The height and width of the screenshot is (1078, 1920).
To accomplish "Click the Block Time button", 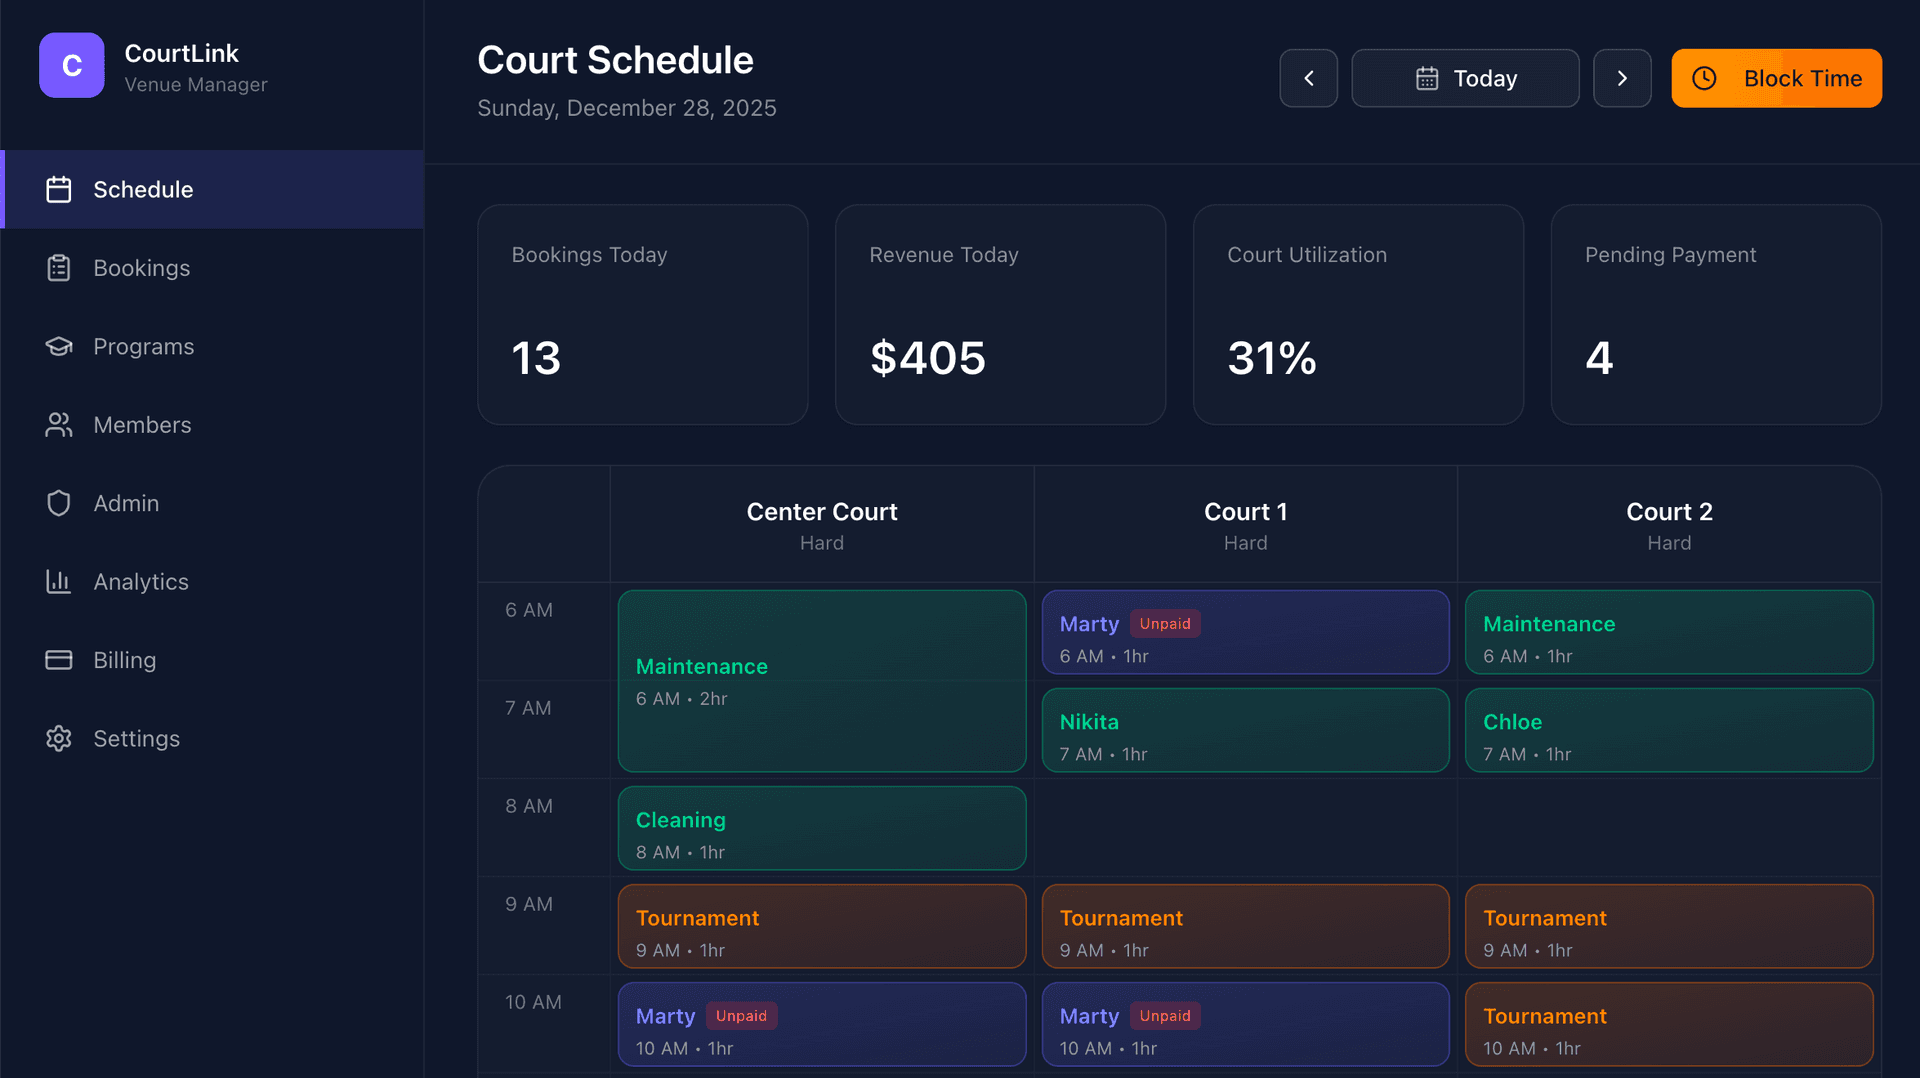I will 1776,78.
